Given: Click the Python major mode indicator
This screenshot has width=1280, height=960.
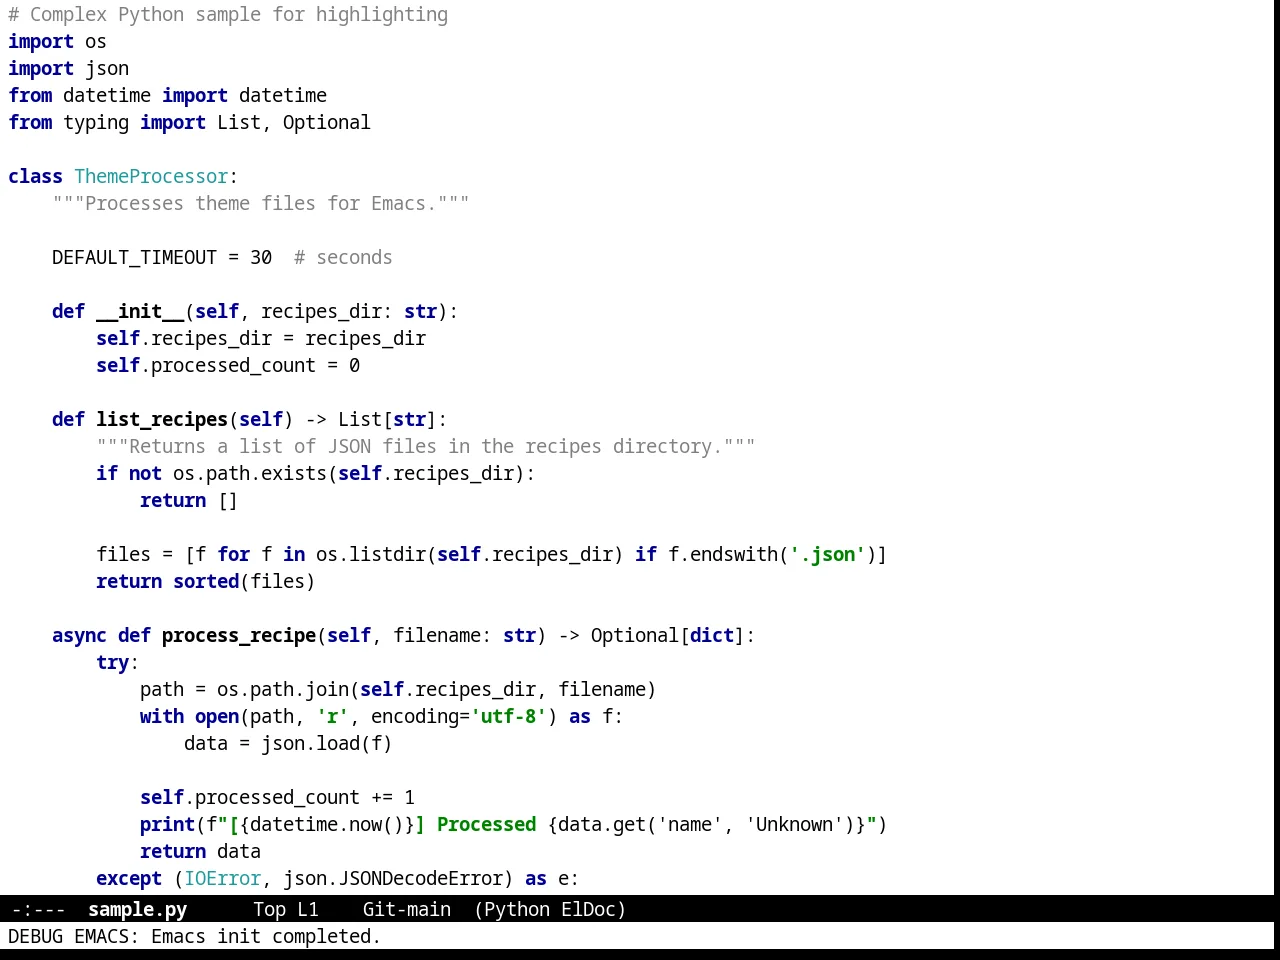Looking at the screenshot, I should coord(517,909).
